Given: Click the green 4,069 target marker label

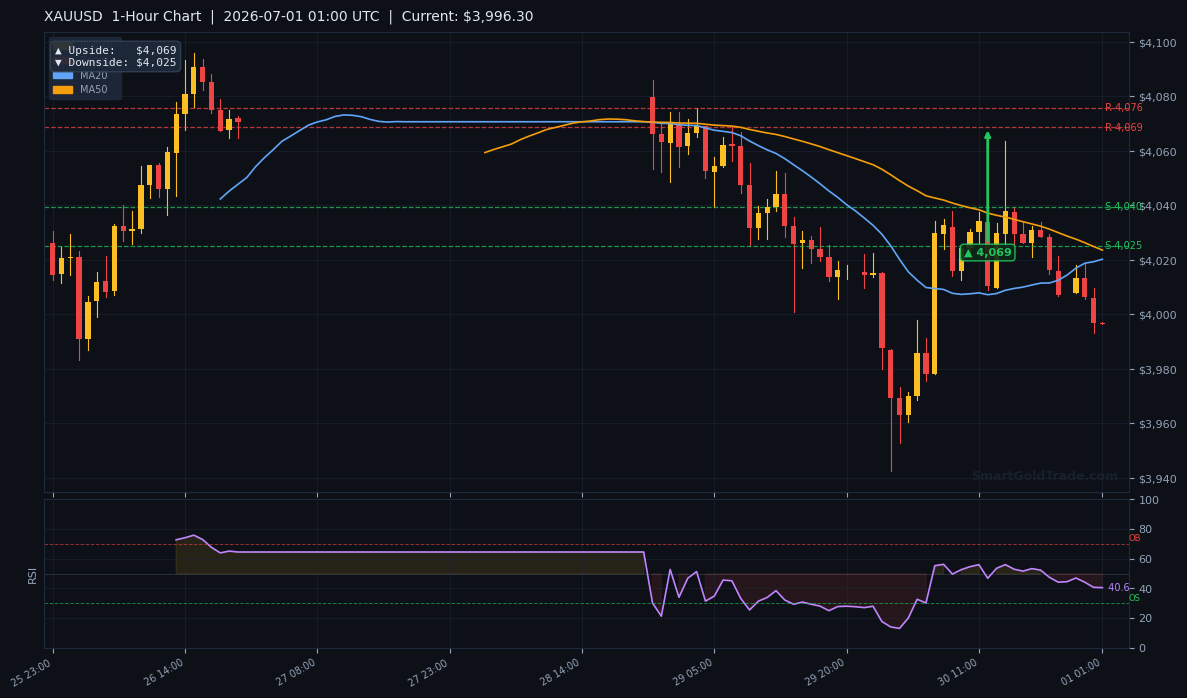Looking at the screenshot, I should pos(987,253).
